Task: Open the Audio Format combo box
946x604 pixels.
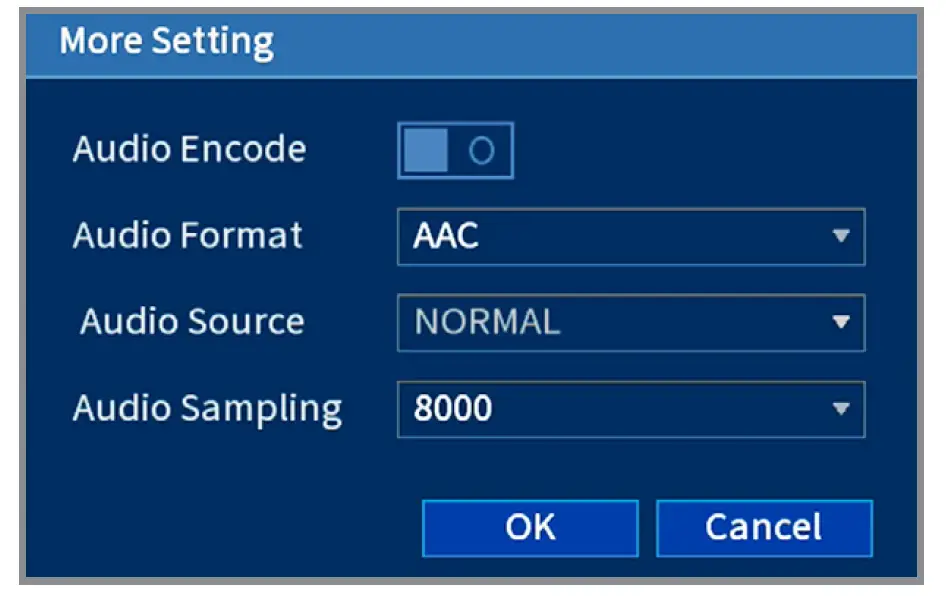Action: pyautogui.click(x=630, y=237)
